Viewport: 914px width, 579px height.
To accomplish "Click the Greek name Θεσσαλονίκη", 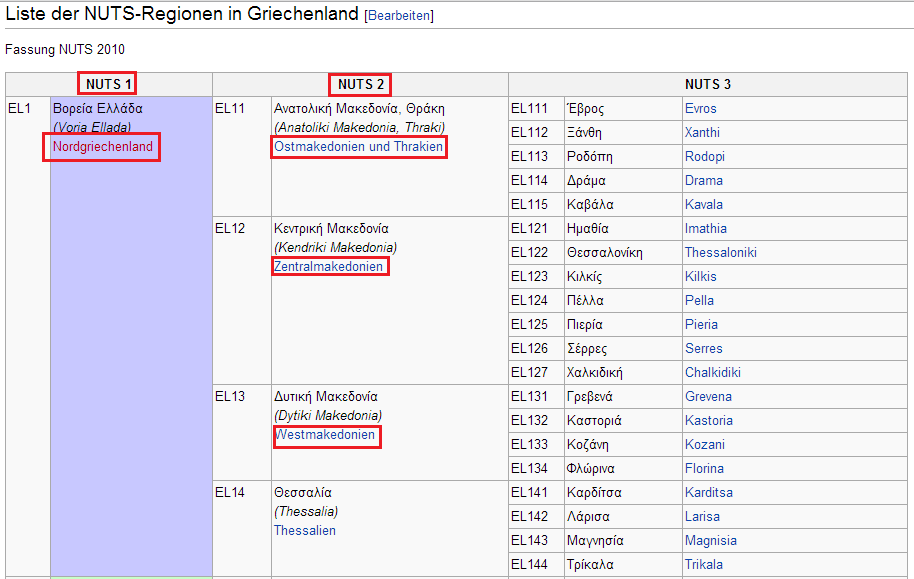I will (604, 252).
